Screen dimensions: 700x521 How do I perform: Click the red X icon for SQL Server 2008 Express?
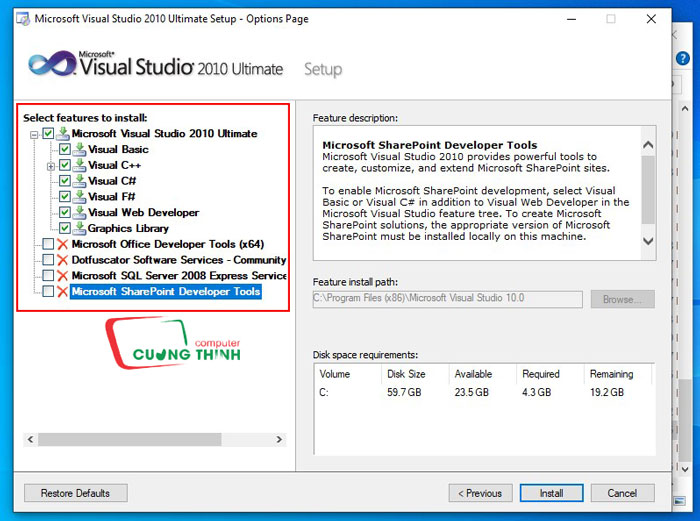click(x=62, y=275)
